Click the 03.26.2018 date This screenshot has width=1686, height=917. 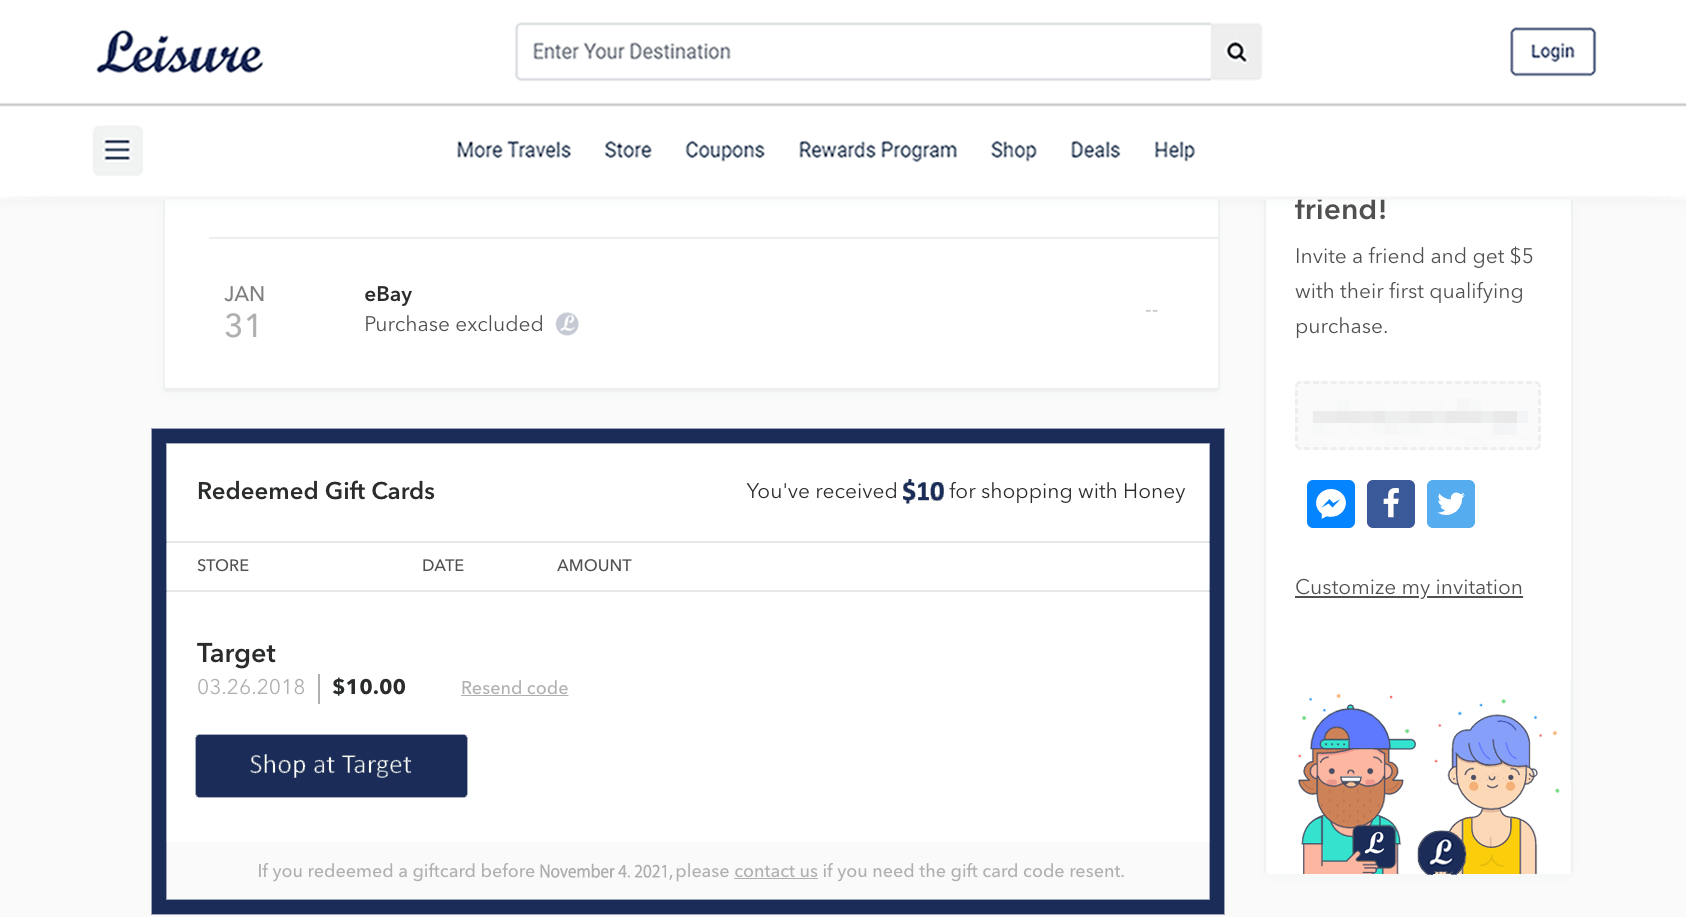click(251, 687)
